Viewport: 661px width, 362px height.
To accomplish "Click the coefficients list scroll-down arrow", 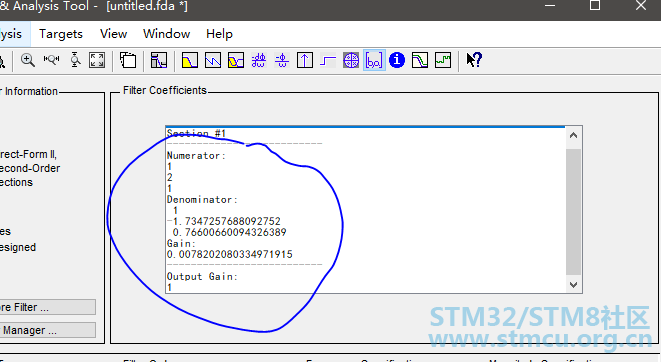I will (573, 284).
